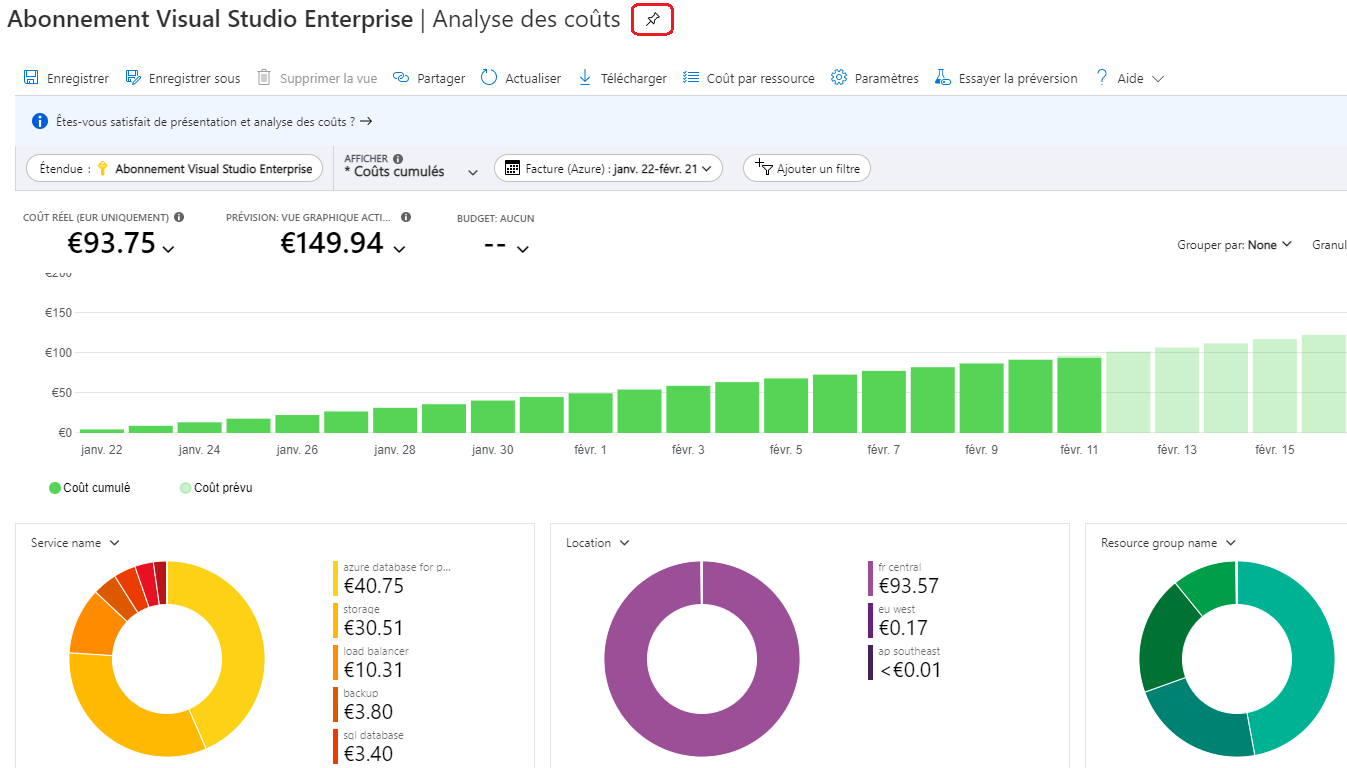
Task: Click the greyed Supprimer la vue item
Action: [x=317, y=78]
